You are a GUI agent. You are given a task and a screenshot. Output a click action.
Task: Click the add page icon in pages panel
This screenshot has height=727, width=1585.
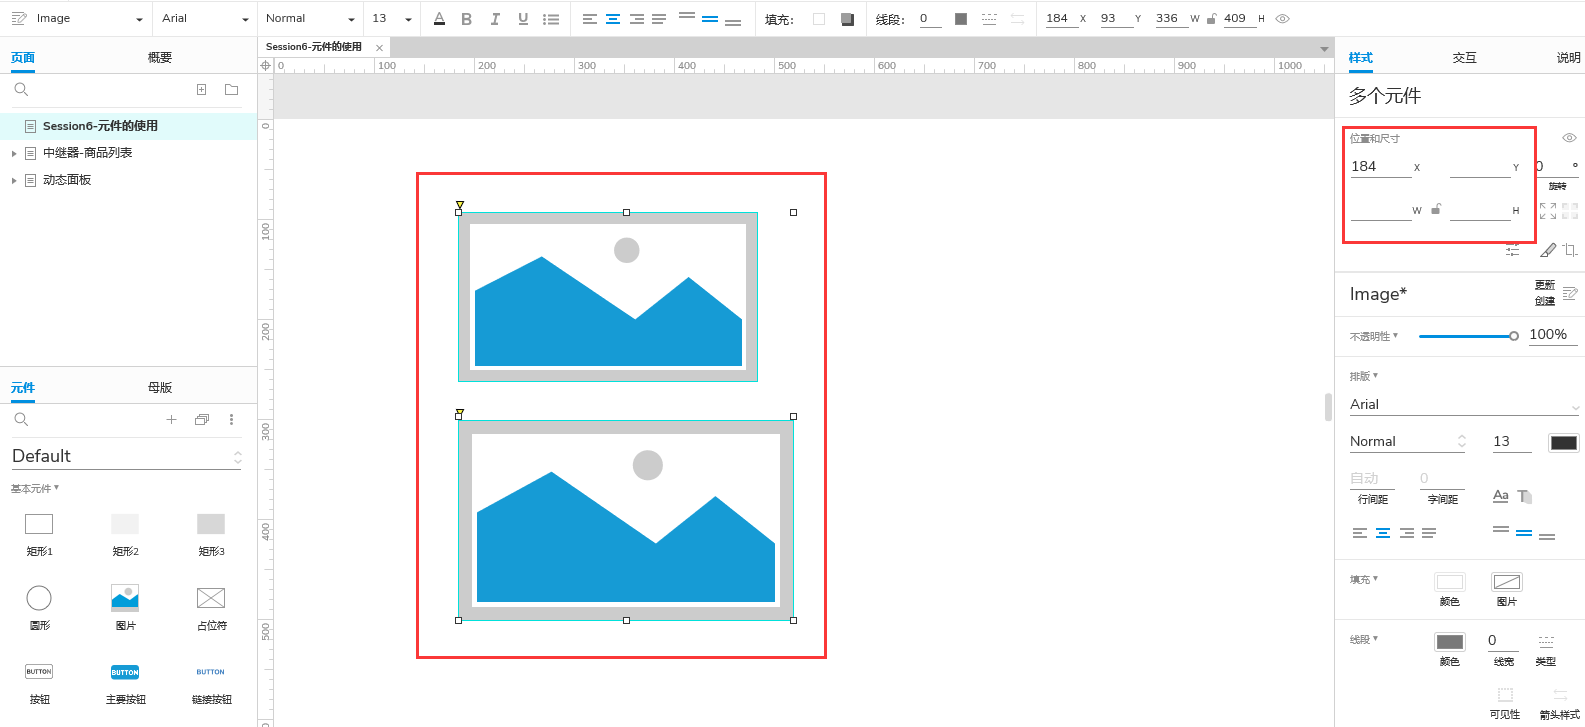pyautogui.click(x=202, y=90)
